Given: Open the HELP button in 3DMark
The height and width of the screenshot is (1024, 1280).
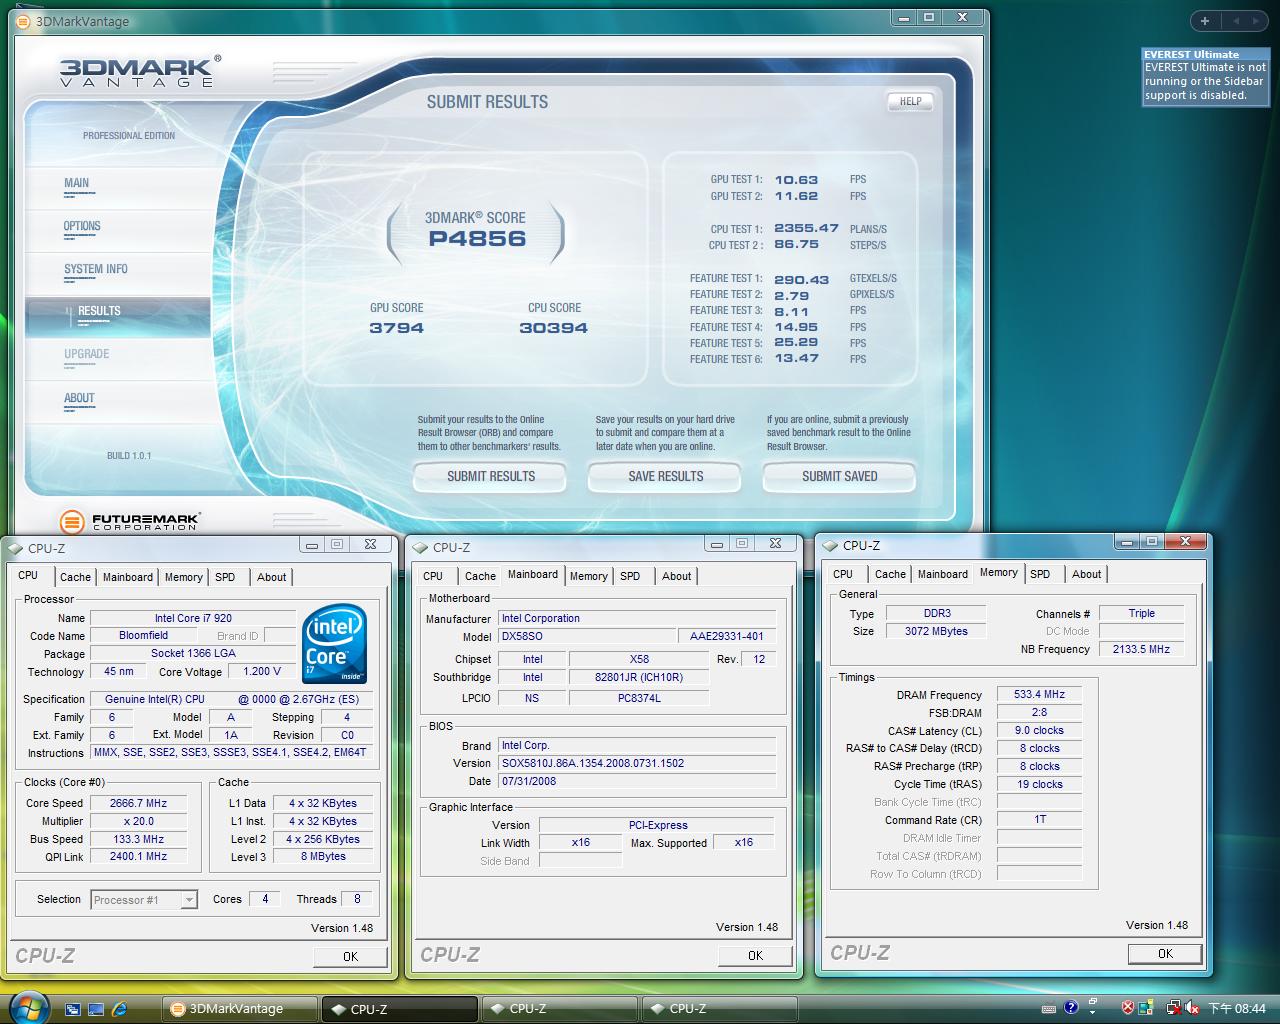Looking at the screenshot, I should [x=910, y=101].
